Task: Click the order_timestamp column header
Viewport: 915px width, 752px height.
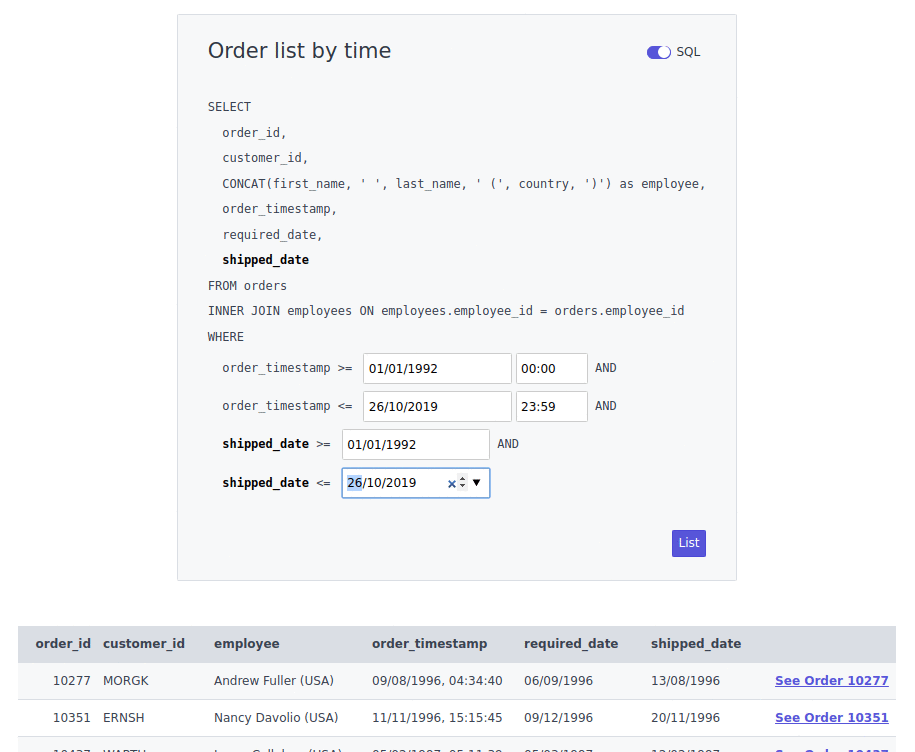Action: pyautogui.click(x=429, y=643)
